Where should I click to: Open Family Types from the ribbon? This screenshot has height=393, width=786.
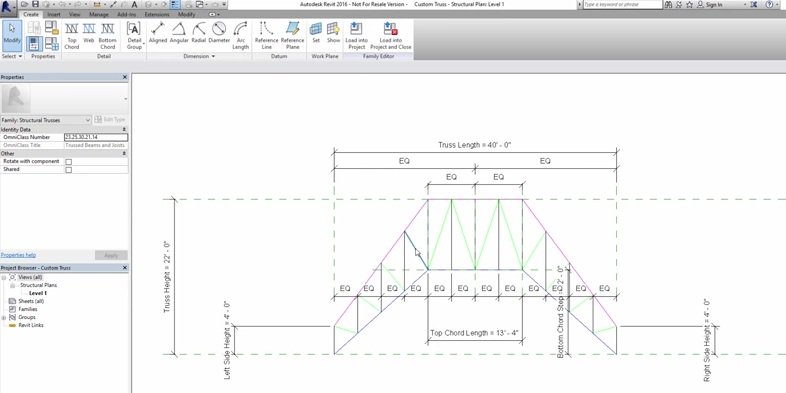coord(52,44)
